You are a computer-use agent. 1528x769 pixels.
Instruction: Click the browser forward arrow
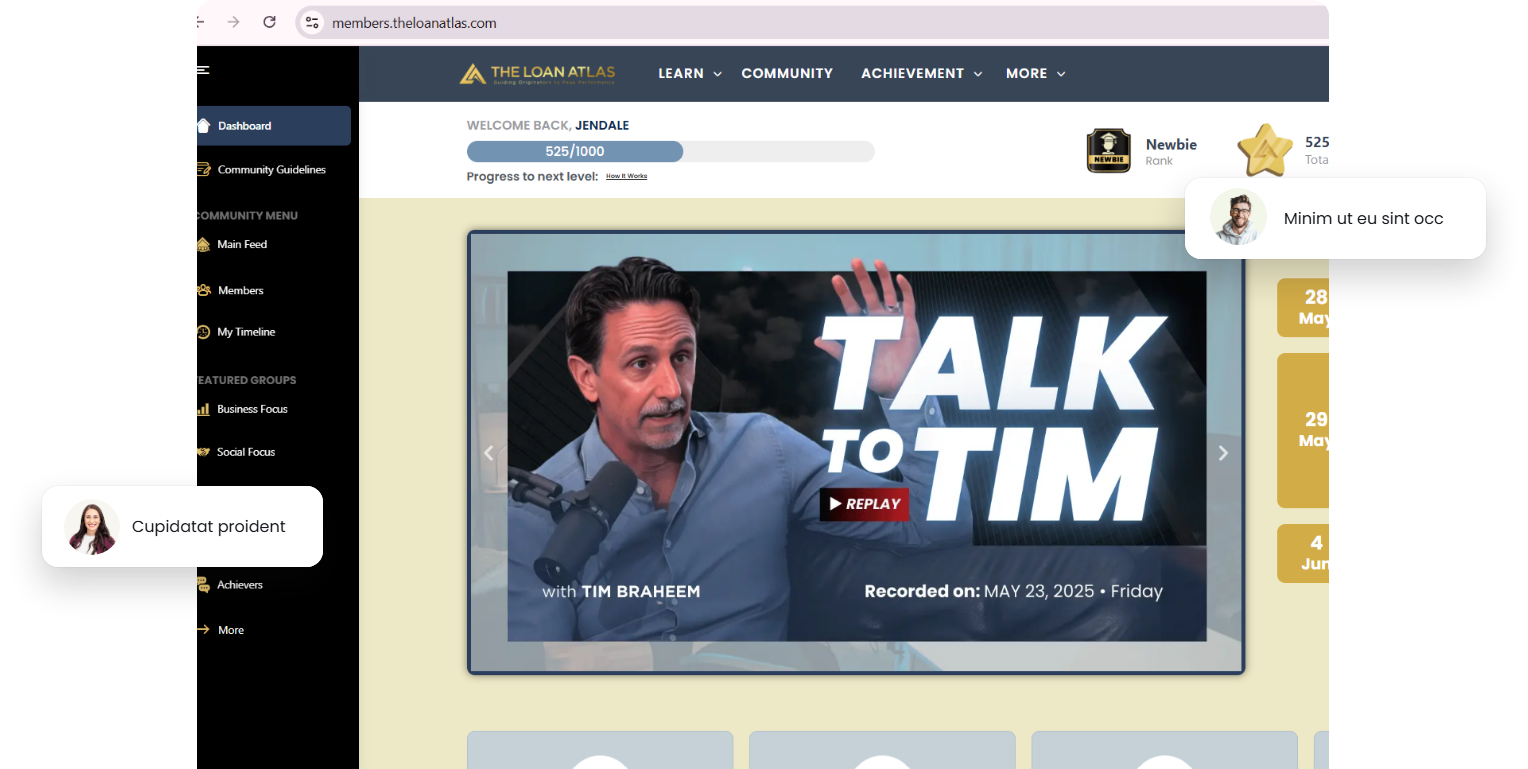tap(233, 22)
